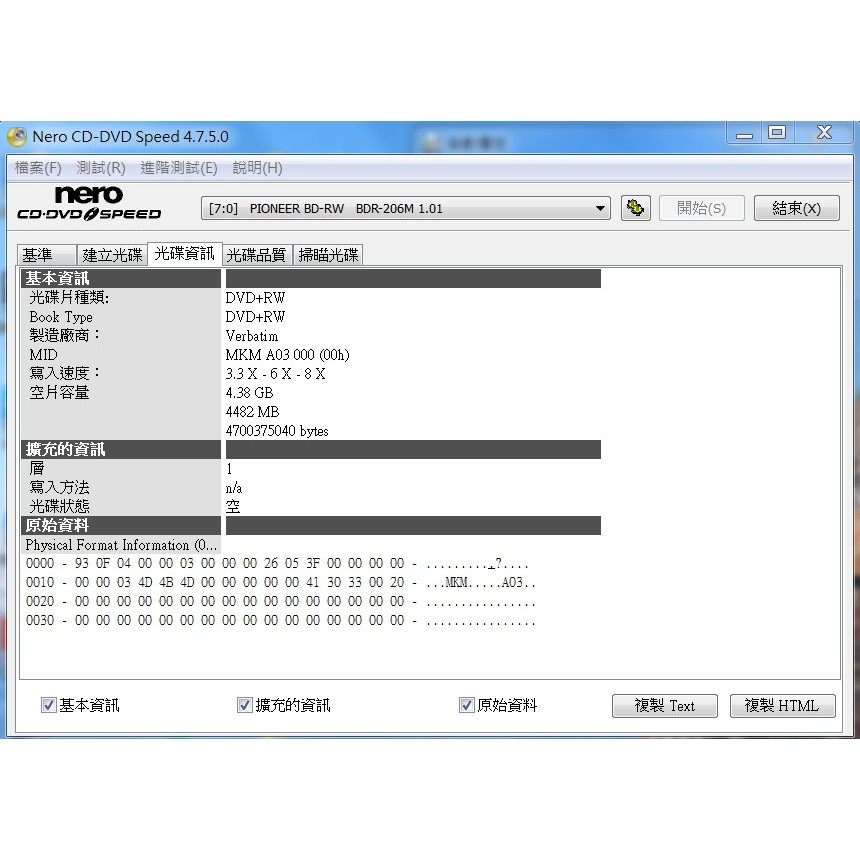Click the hex data row 0030
860x860 pixels.
(280, 620)
